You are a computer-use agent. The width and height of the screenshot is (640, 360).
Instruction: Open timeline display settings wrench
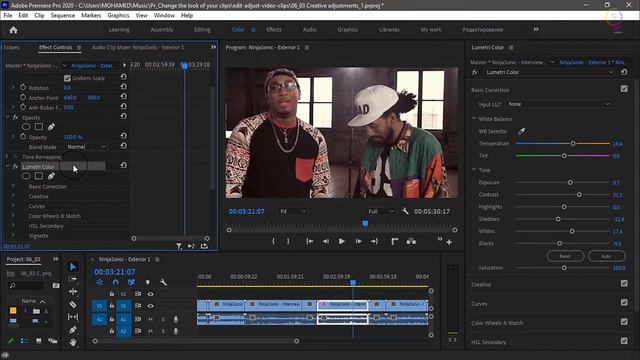(x=163, y=282)
